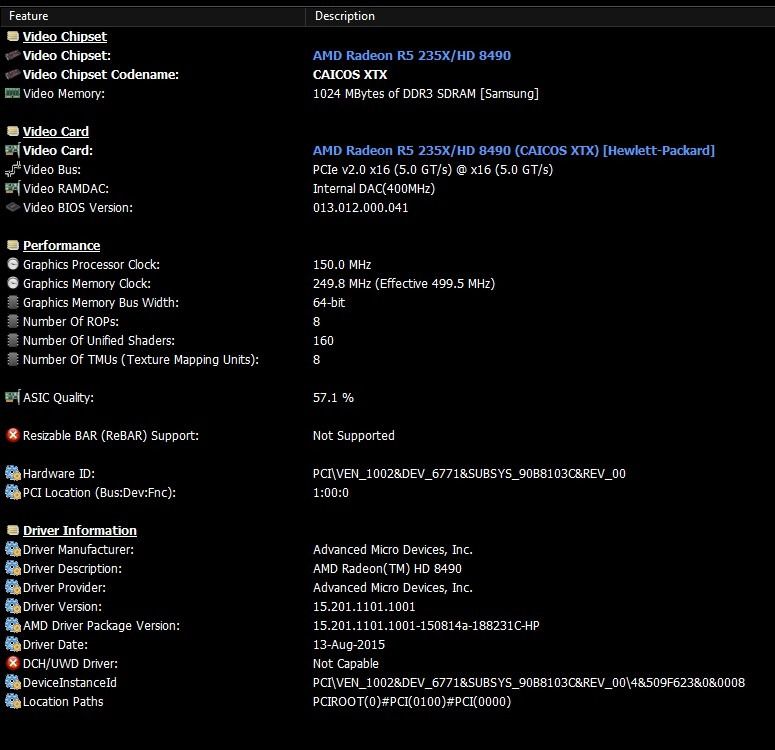This screenshot has width=775, height=750.
Task: Click the gear icon beside Driver Manufacturer
Action: click(13, 549)
